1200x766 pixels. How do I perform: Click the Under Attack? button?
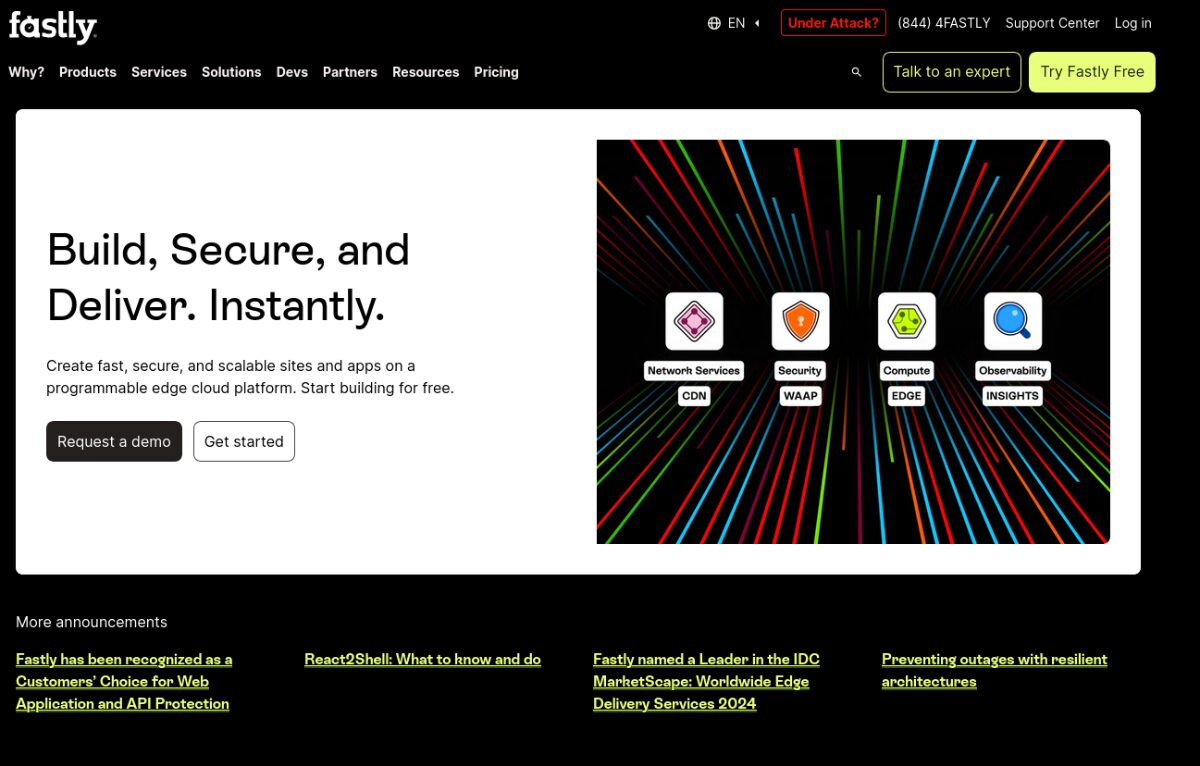pos(833,23)
